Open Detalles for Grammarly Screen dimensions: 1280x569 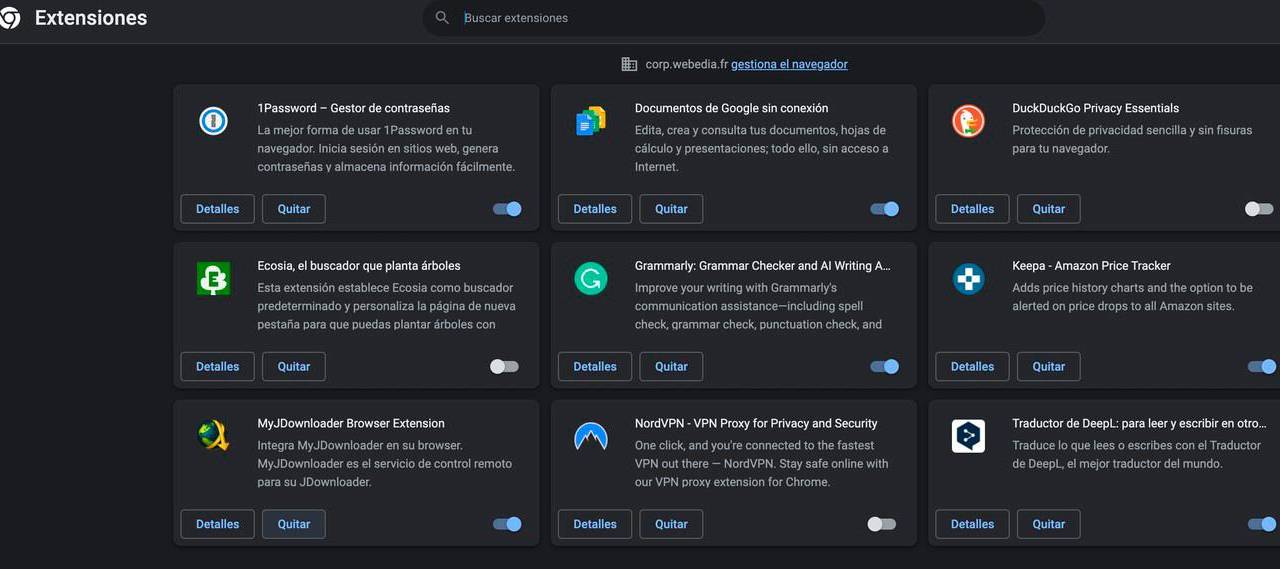pyautogui.click(x=595, y=367)
